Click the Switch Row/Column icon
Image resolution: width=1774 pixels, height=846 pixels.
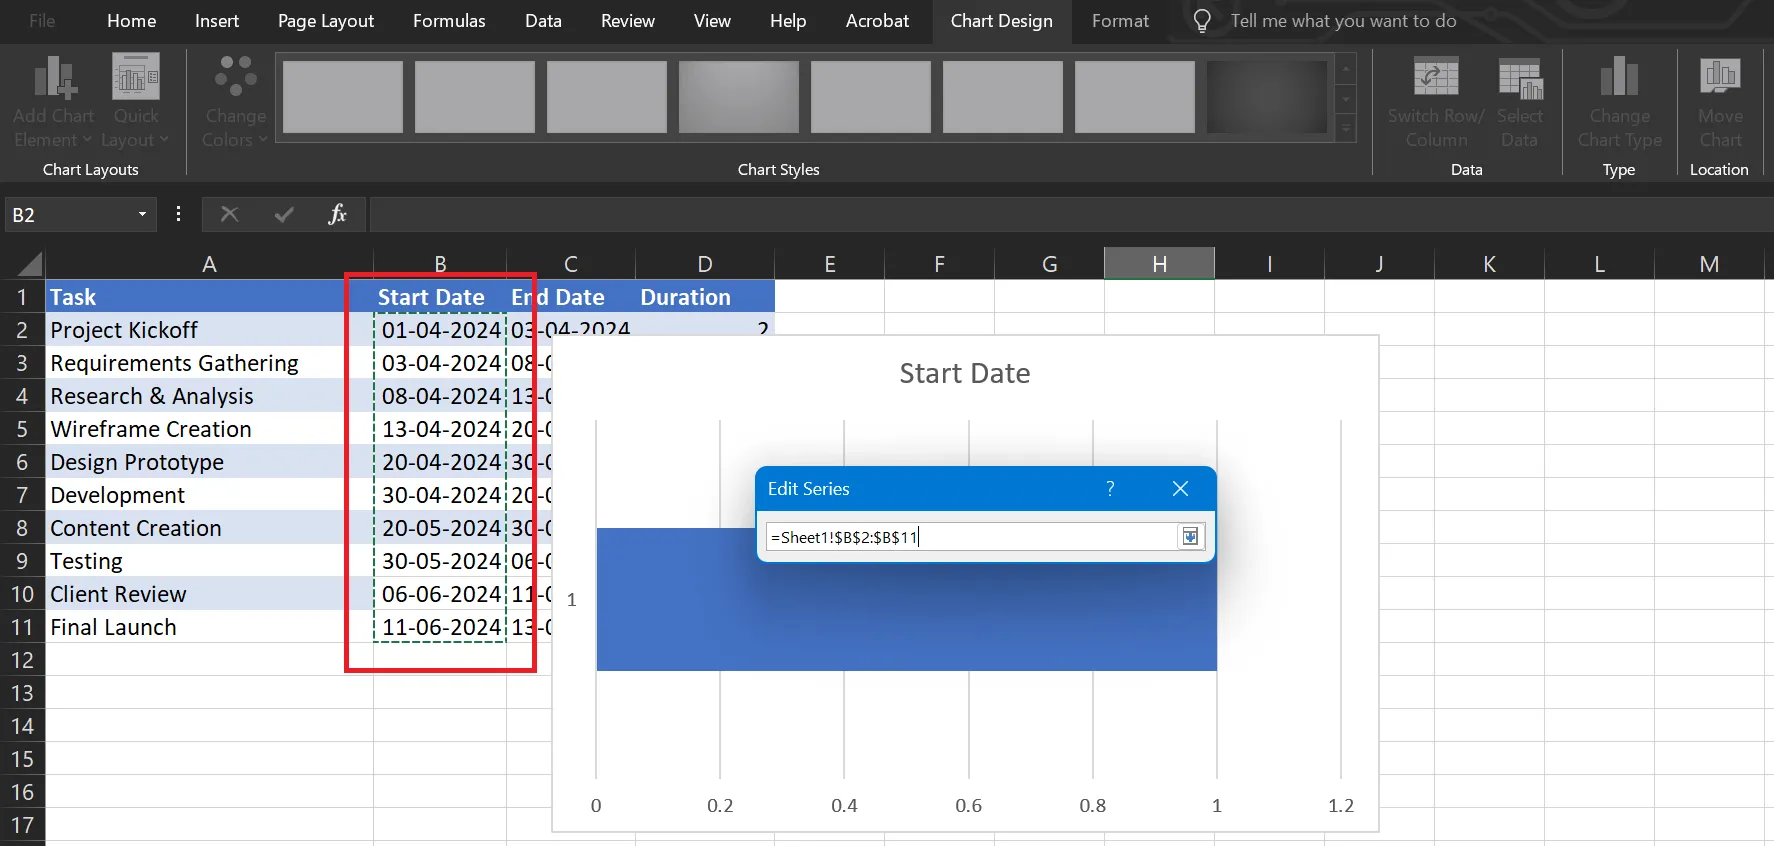[x=1436, y=77]
